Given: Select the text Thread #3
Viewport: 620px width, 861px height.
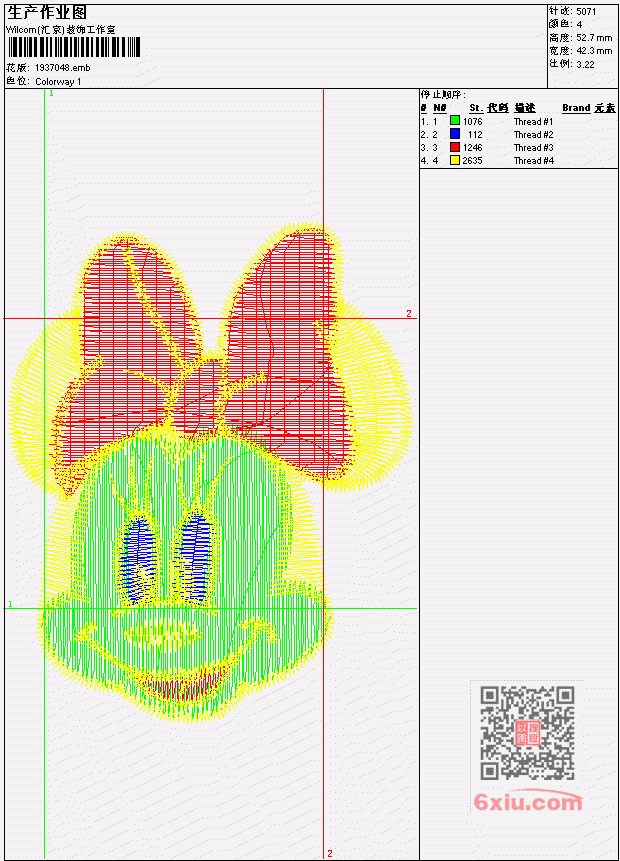Looking at the screenshot, I should [533, 148].
